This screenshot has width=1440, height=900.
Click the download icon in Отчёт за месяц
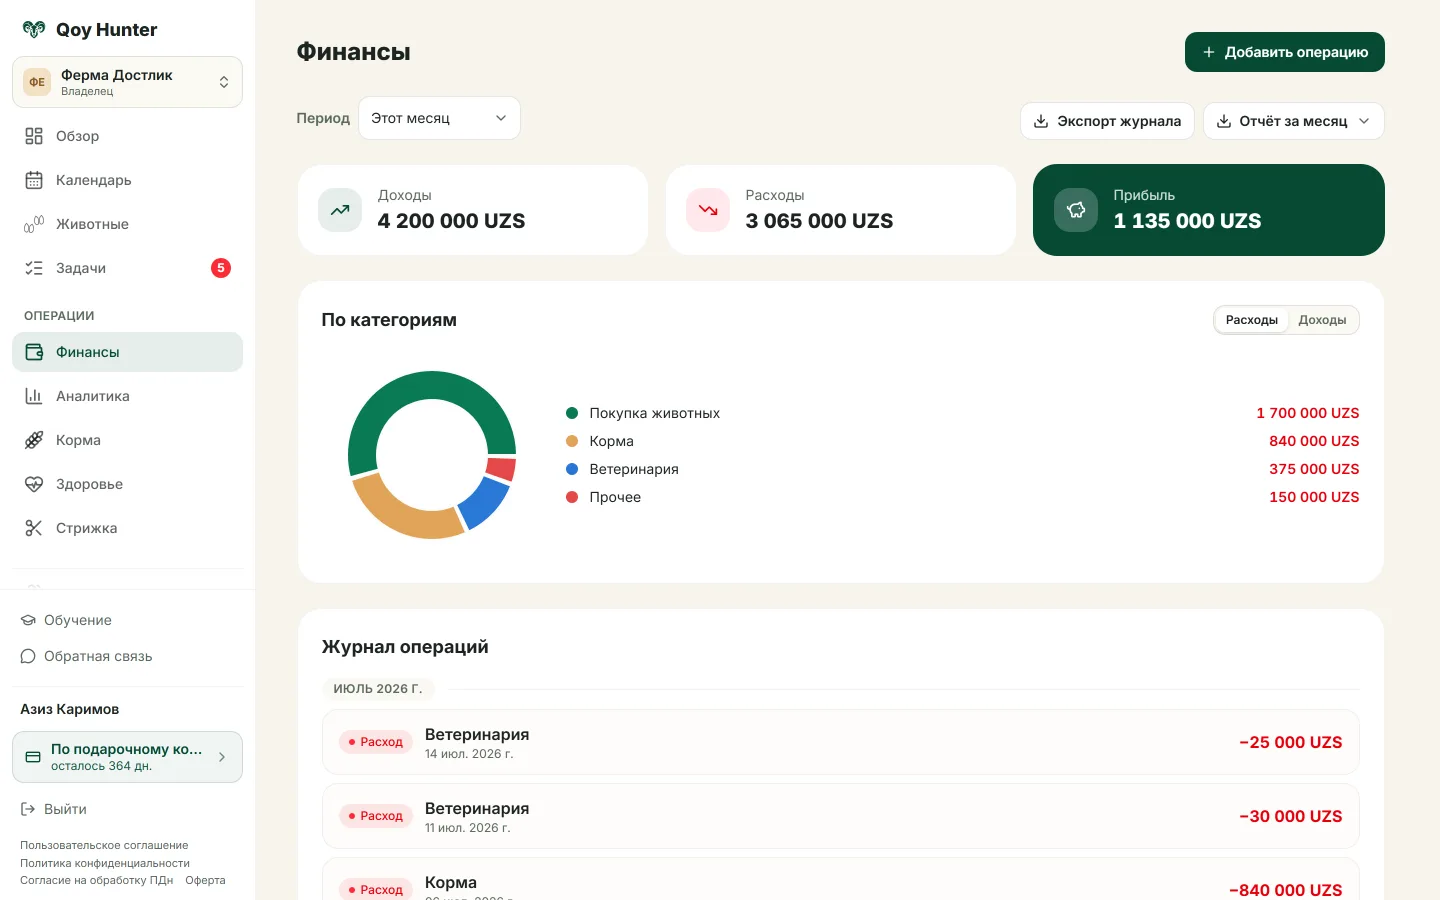[x=1224, y=121]
